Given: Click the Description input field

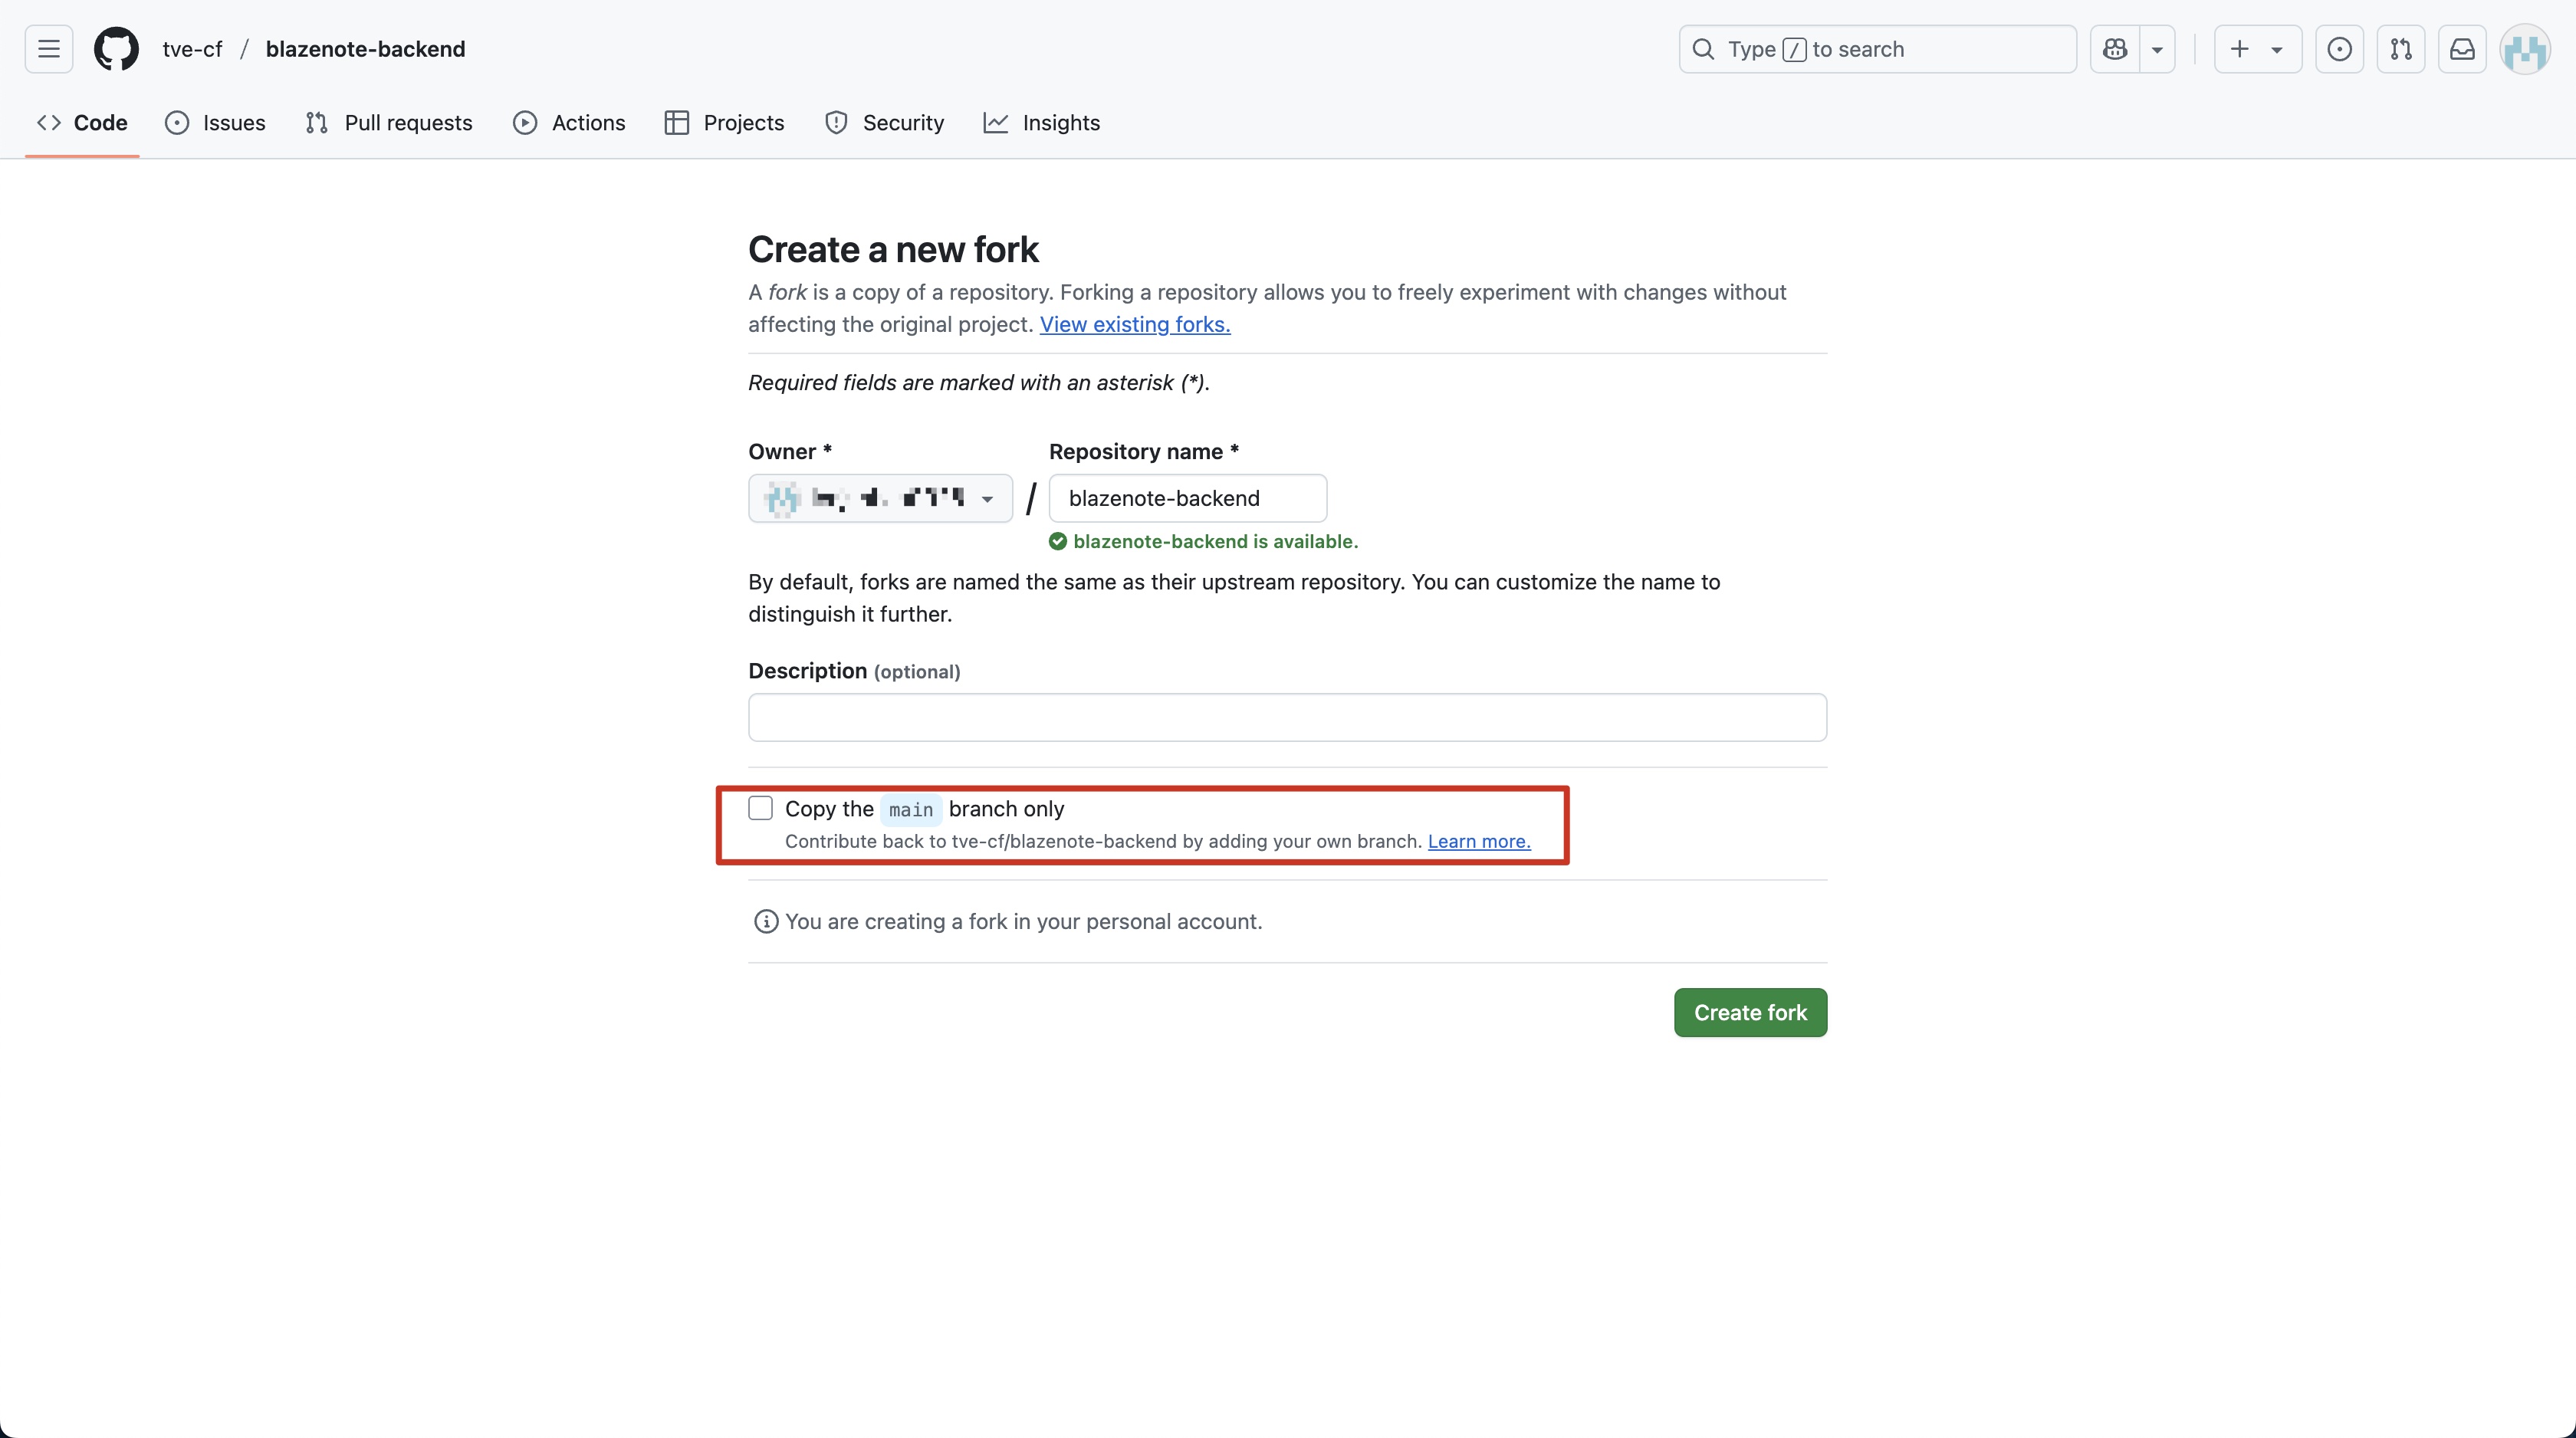Looking at the screenshot, I should coord(1287,717).
